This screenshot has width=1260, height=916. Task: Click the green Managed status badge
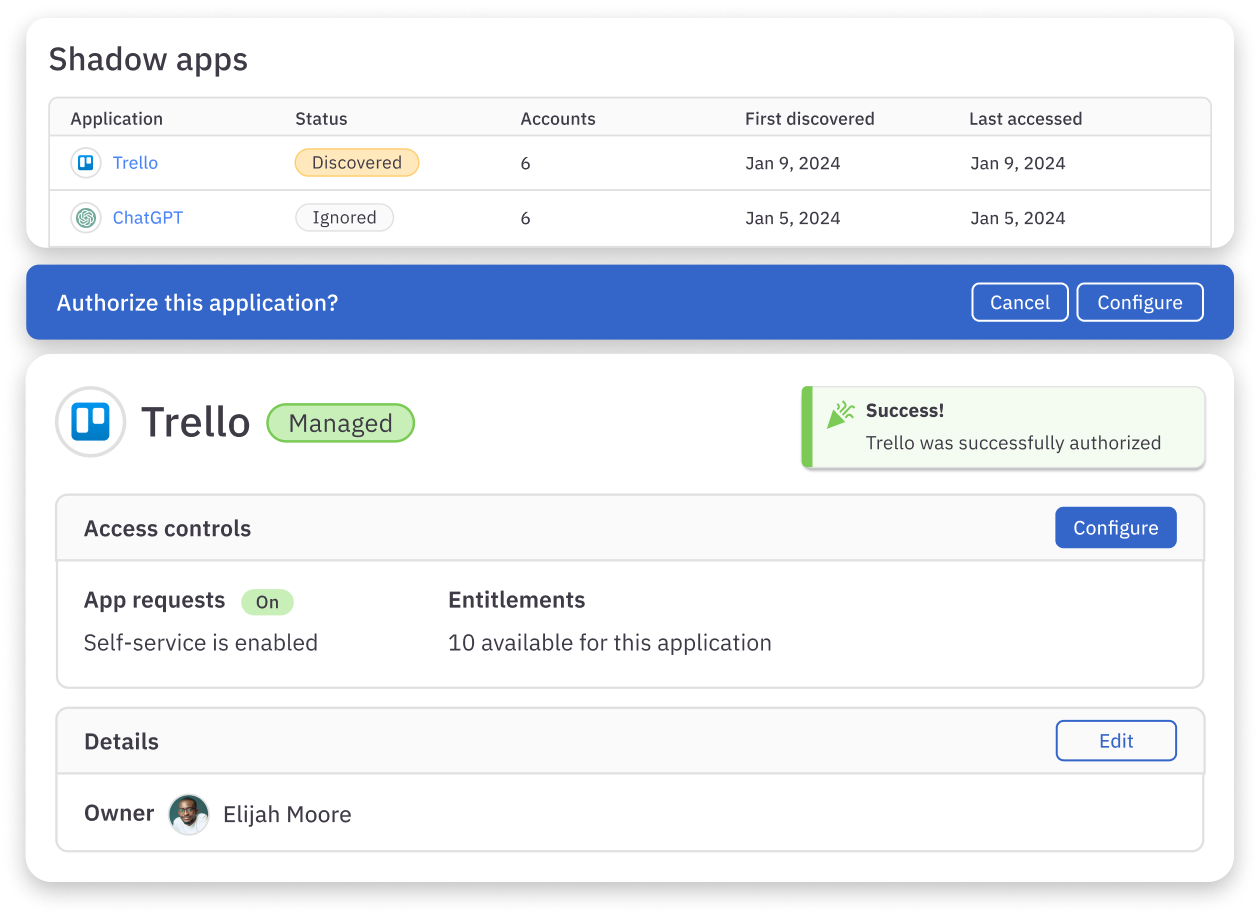click(x=340, y=423)
